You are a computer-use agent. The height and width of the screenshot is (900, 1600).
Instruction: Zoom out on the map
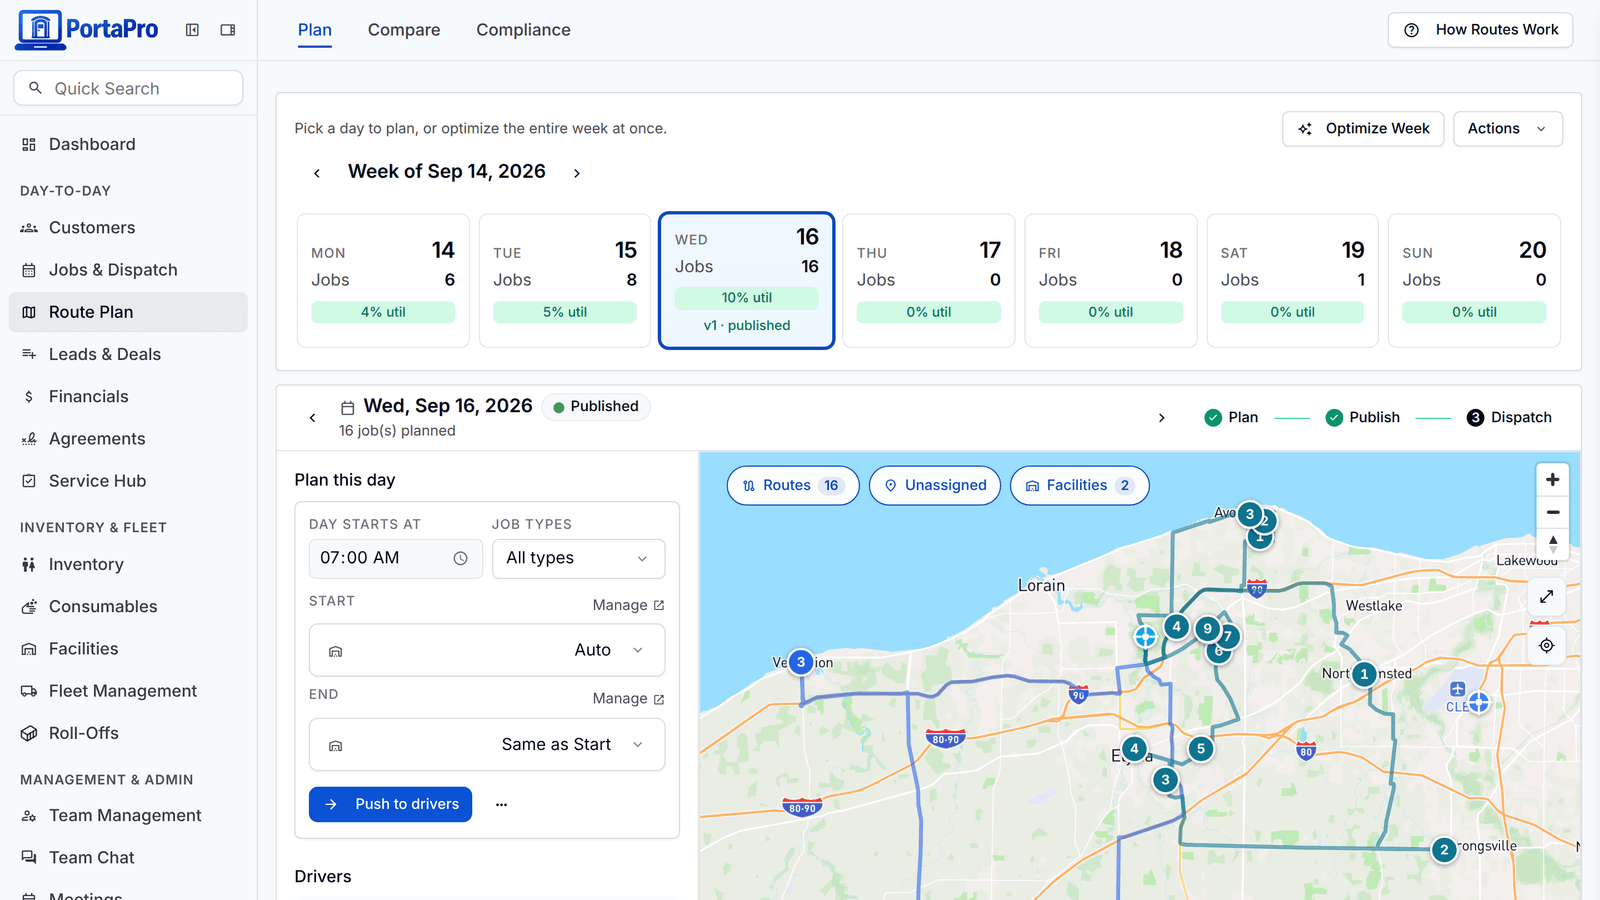pos(1552,512)
